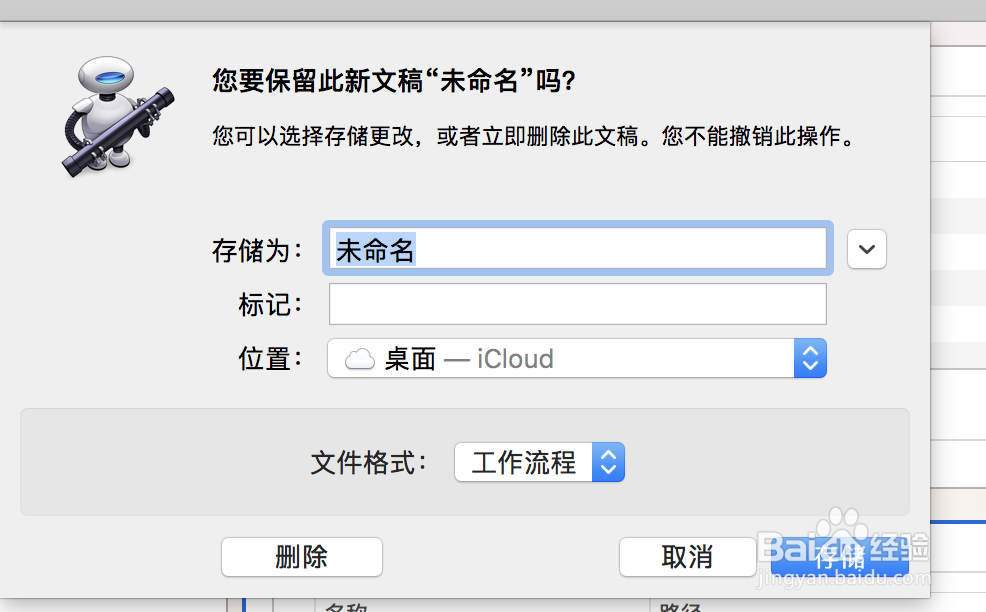Click the blue up-down arrows on 位置 menu
The height and width of the screenshot is (612, 986).
pos(811,358)
